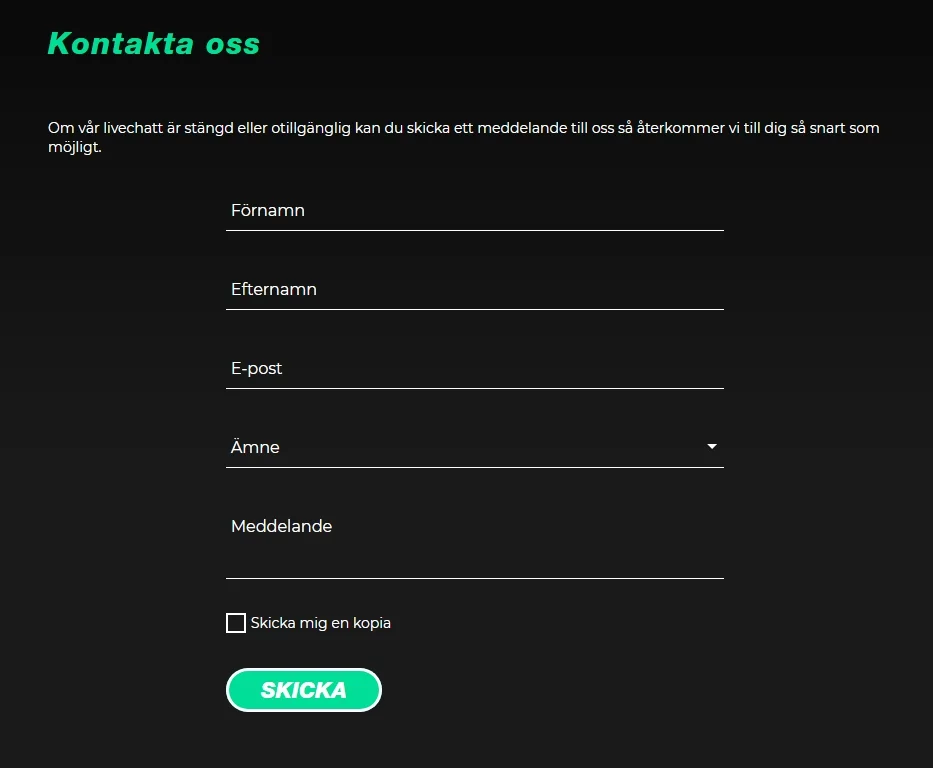Click the Kontakta oss heading
The image size is (933, 768).
tap(154, 44)
